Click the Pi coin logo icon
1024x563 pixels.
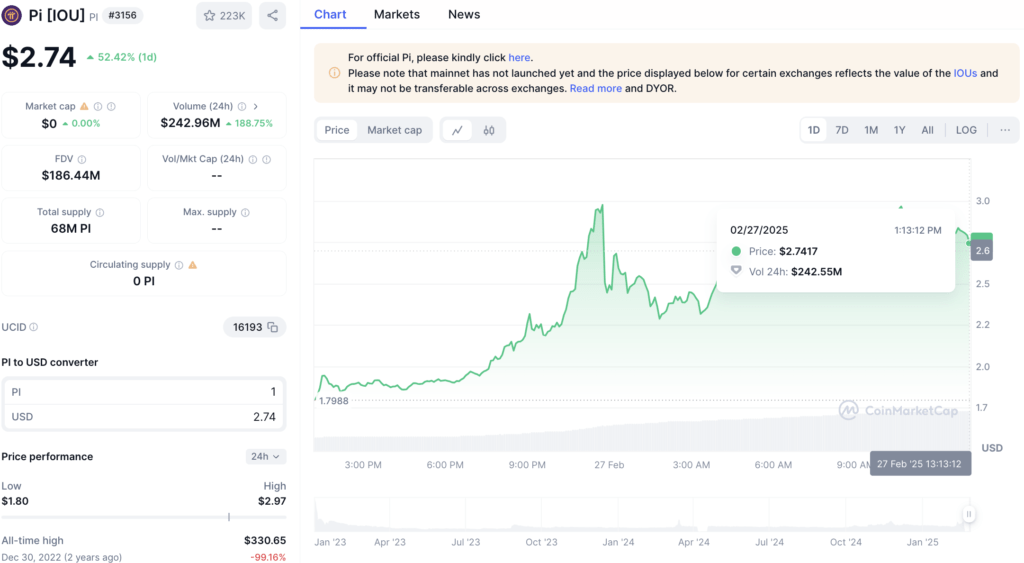pos(11,15)
